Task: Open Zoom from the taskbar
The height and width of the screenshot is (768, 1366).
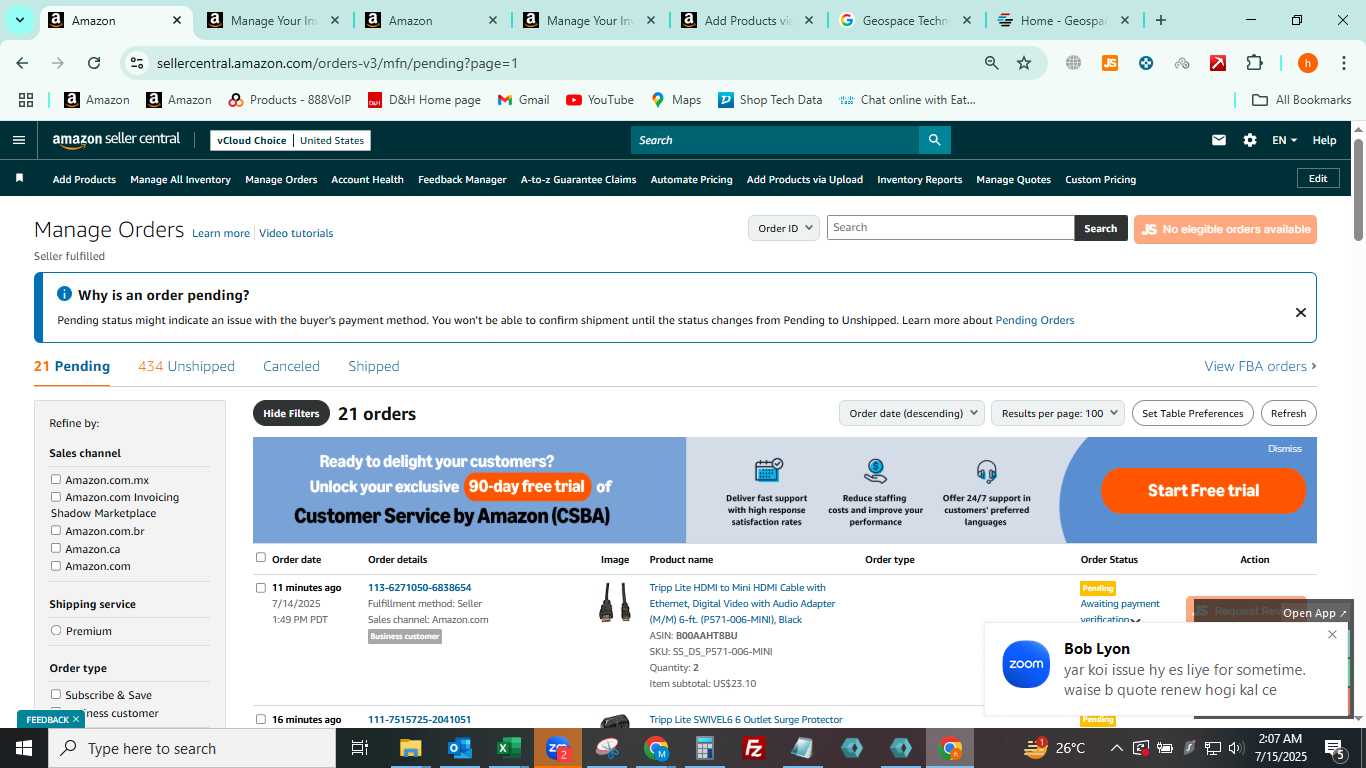Action: (558, 748)
